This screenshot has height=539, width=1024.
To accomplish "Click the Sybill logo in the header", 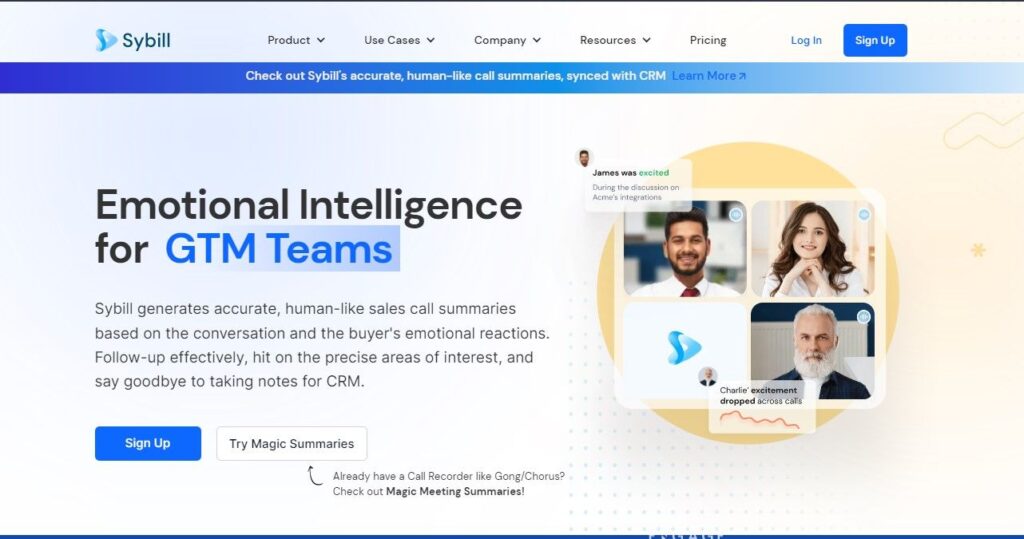I will point(133,40).
